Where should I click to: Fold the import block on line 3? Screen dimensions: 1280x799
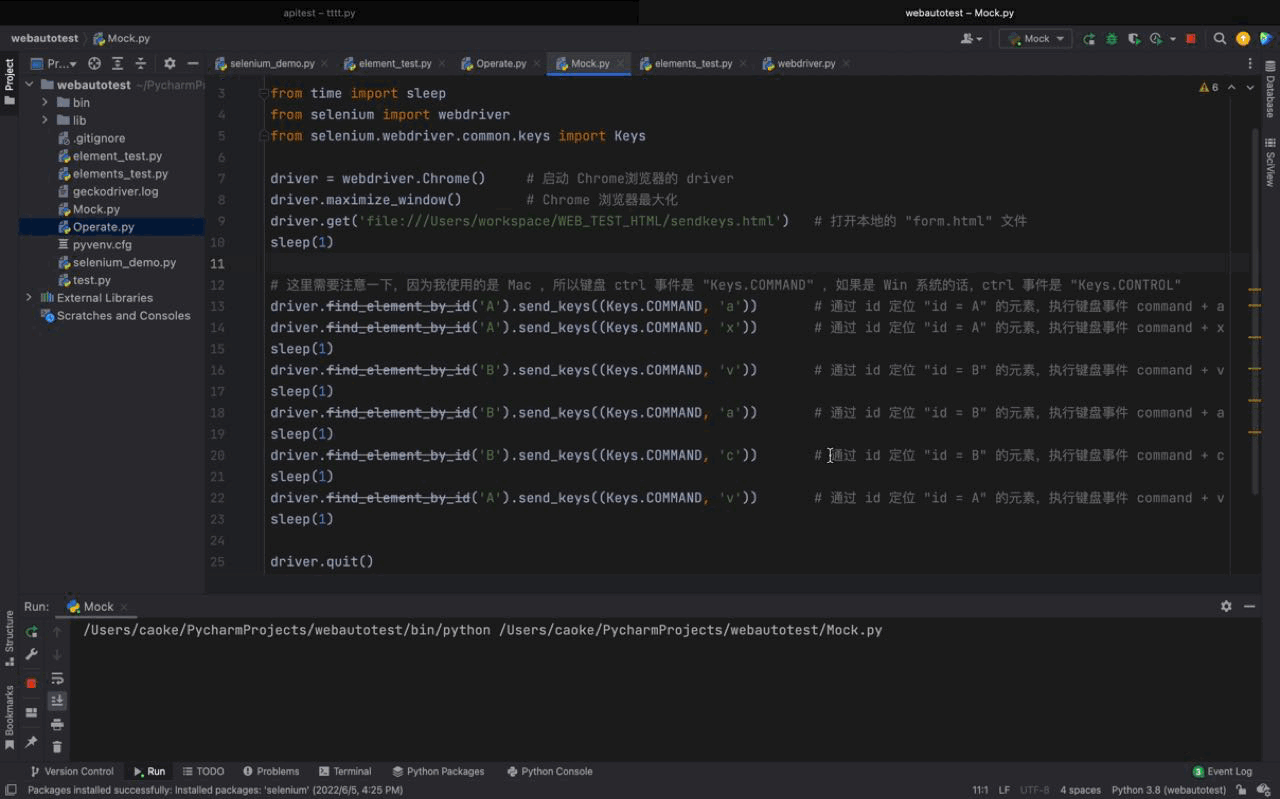tap(263, 93)
